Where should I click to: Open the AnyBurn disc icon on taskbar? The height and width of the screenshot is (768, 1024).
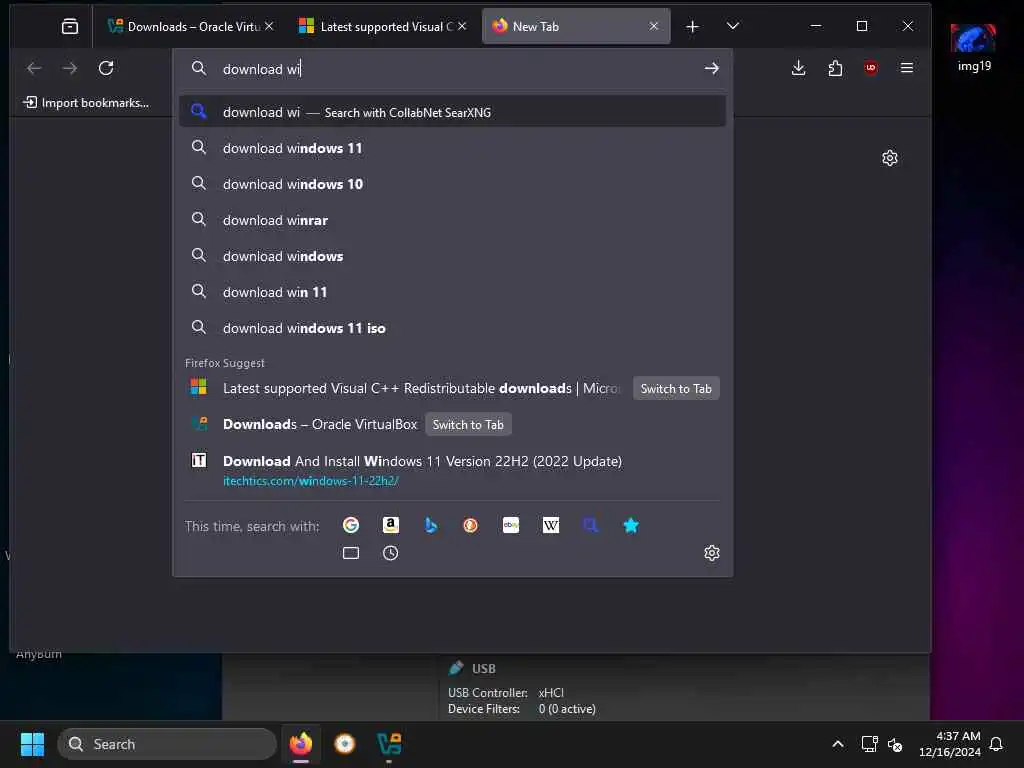(345, 744)
